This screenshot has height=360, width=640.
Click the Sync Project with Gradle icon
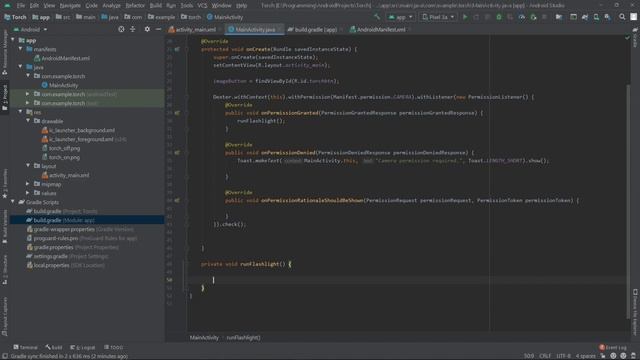click(585, 17)
